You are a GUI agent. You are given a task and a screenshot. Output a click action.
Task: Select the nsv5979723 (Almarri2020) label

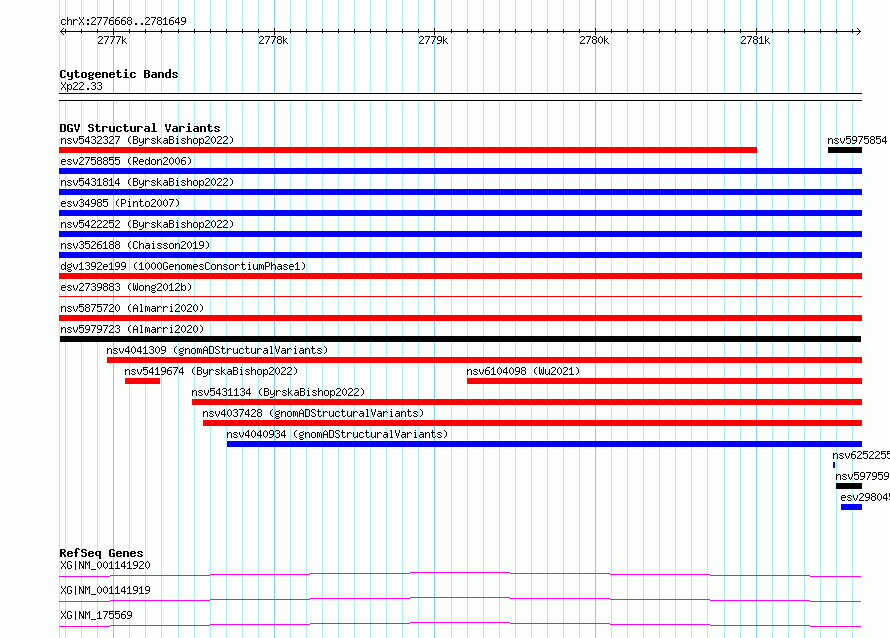(132, 329)
